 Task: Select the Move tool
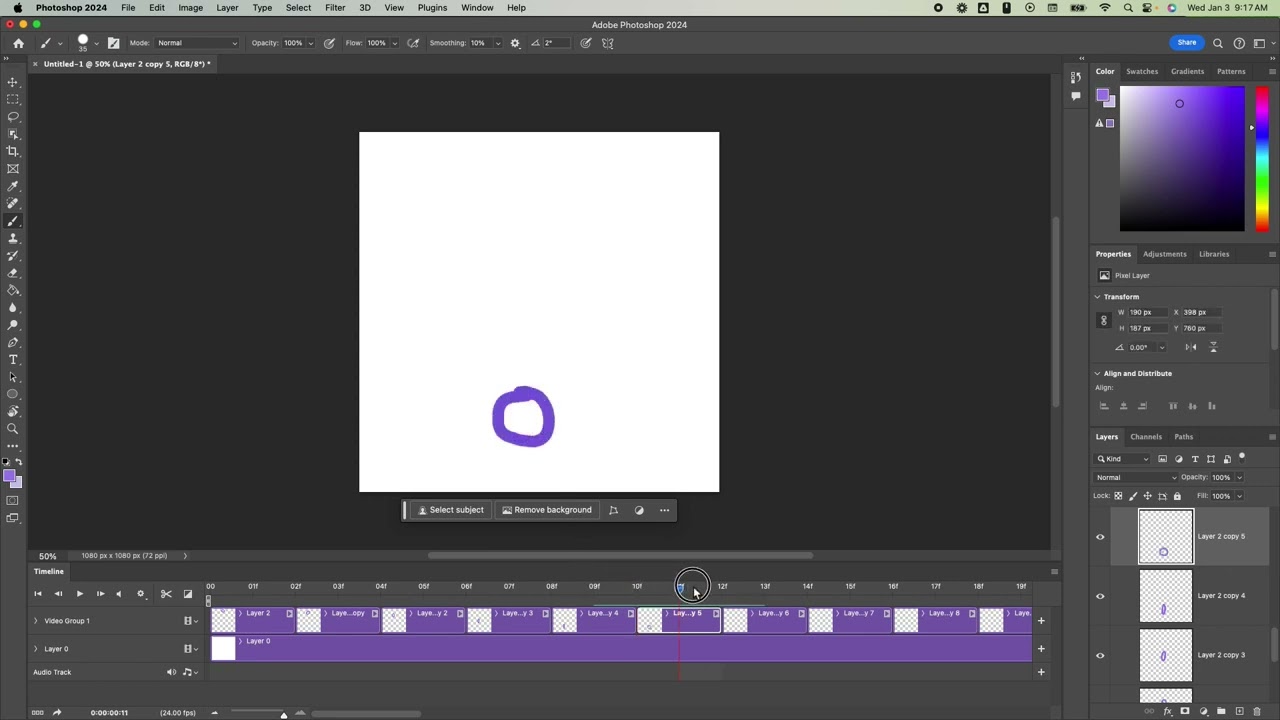(13, 82)
